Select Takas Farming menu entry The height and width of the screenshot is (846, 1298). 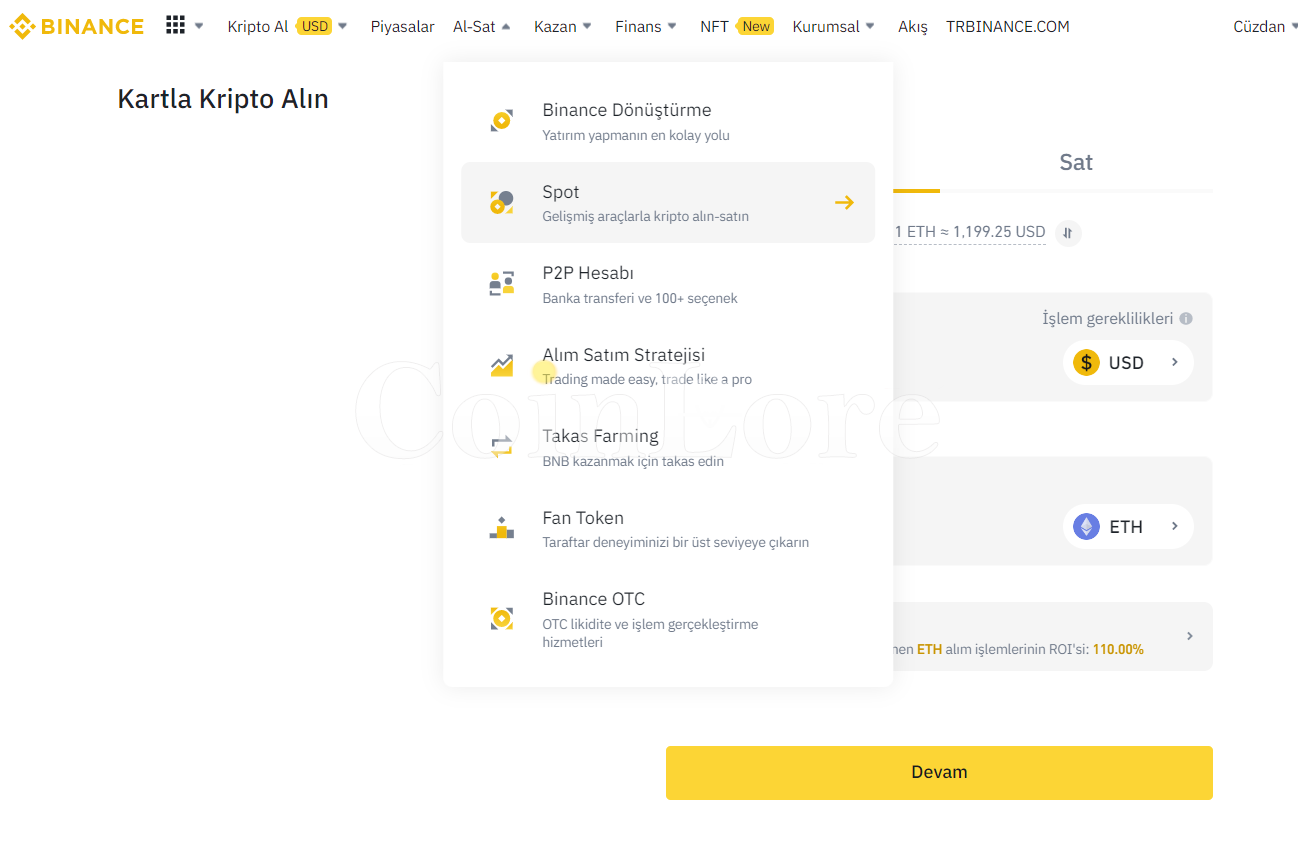[668, 447]
